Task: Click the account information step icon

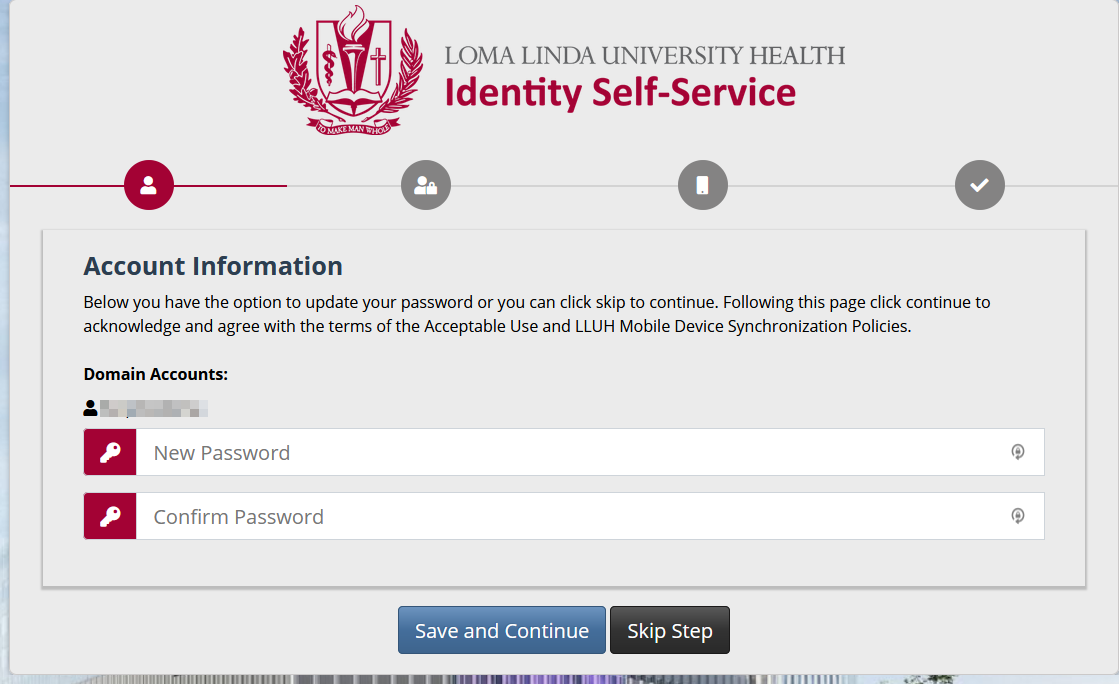Action: 148,185
